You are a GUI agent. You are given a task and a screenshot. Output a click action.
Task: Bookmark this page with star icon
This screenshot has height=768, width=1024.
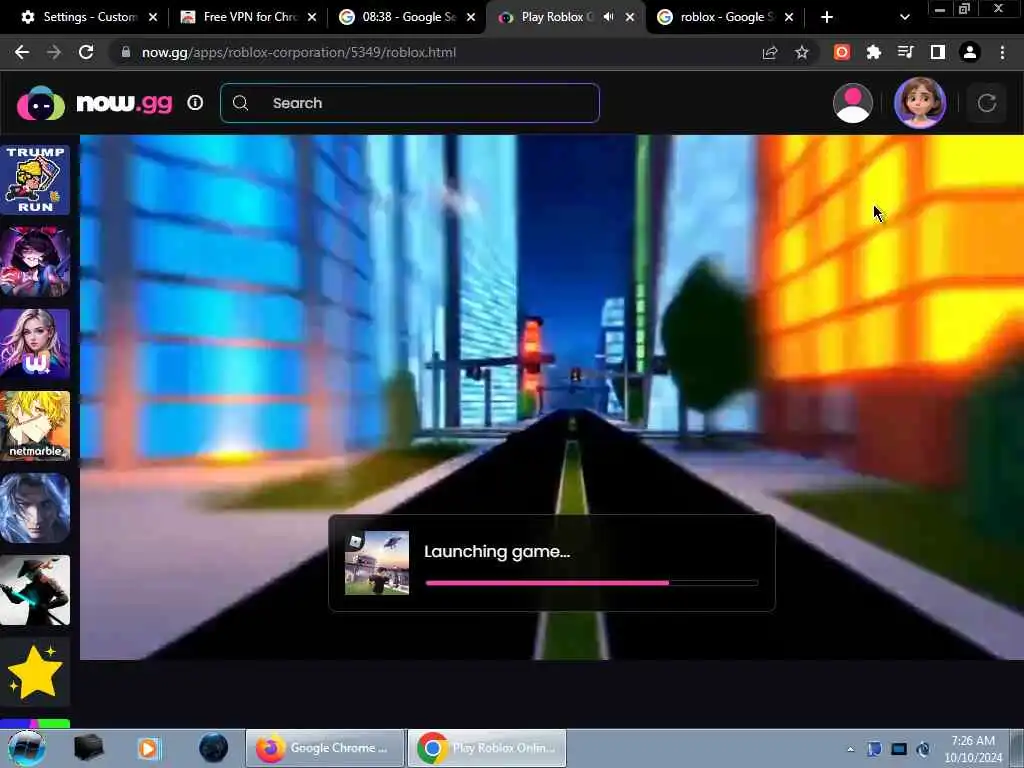[802, 52]
